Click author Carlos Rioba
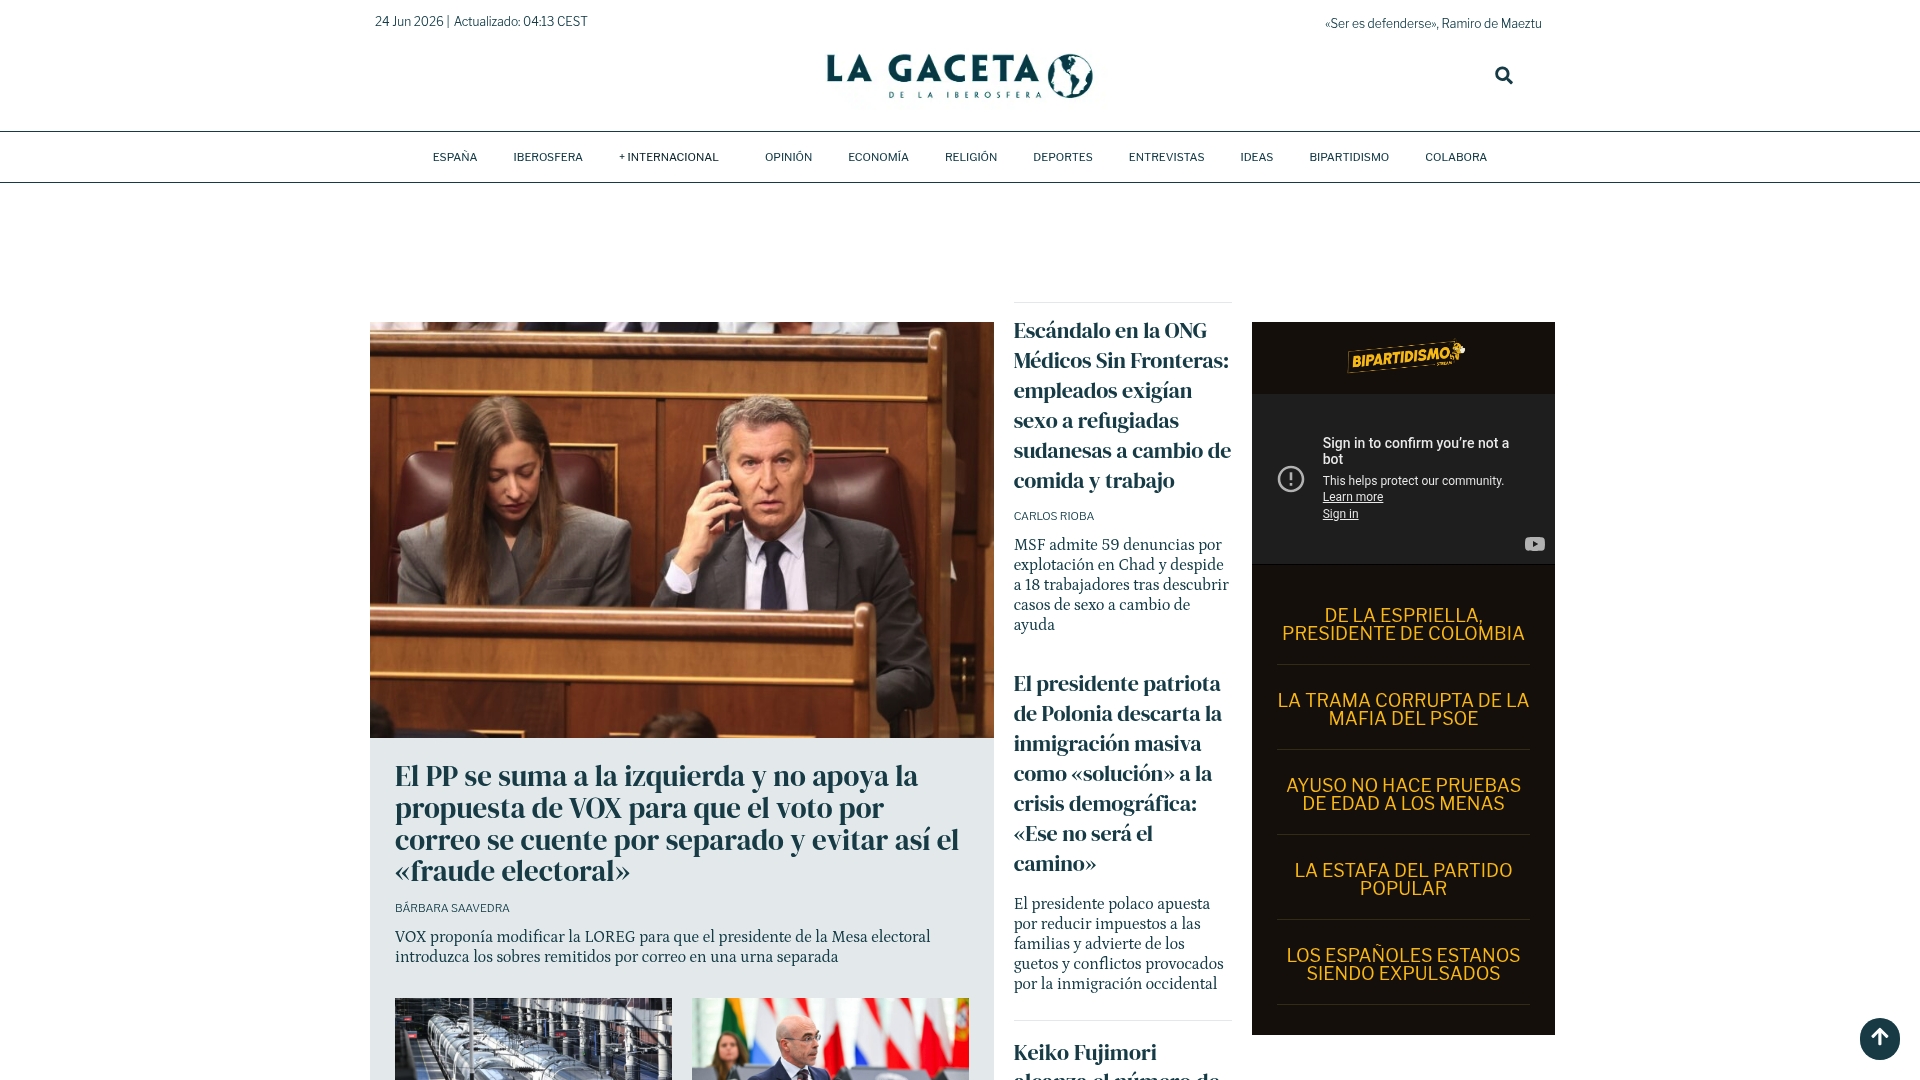The image size is (1920, 1080). 1053,516
